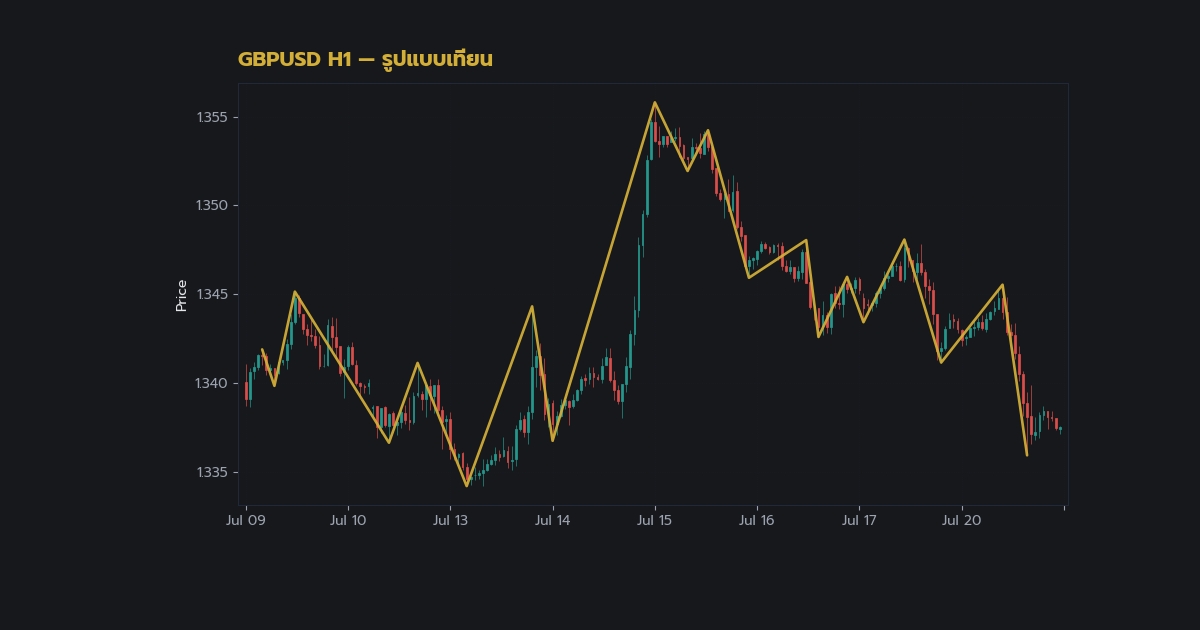Select the 1345 price axis label
Viewport: 1200px width, 630px height.
(211, 295)
